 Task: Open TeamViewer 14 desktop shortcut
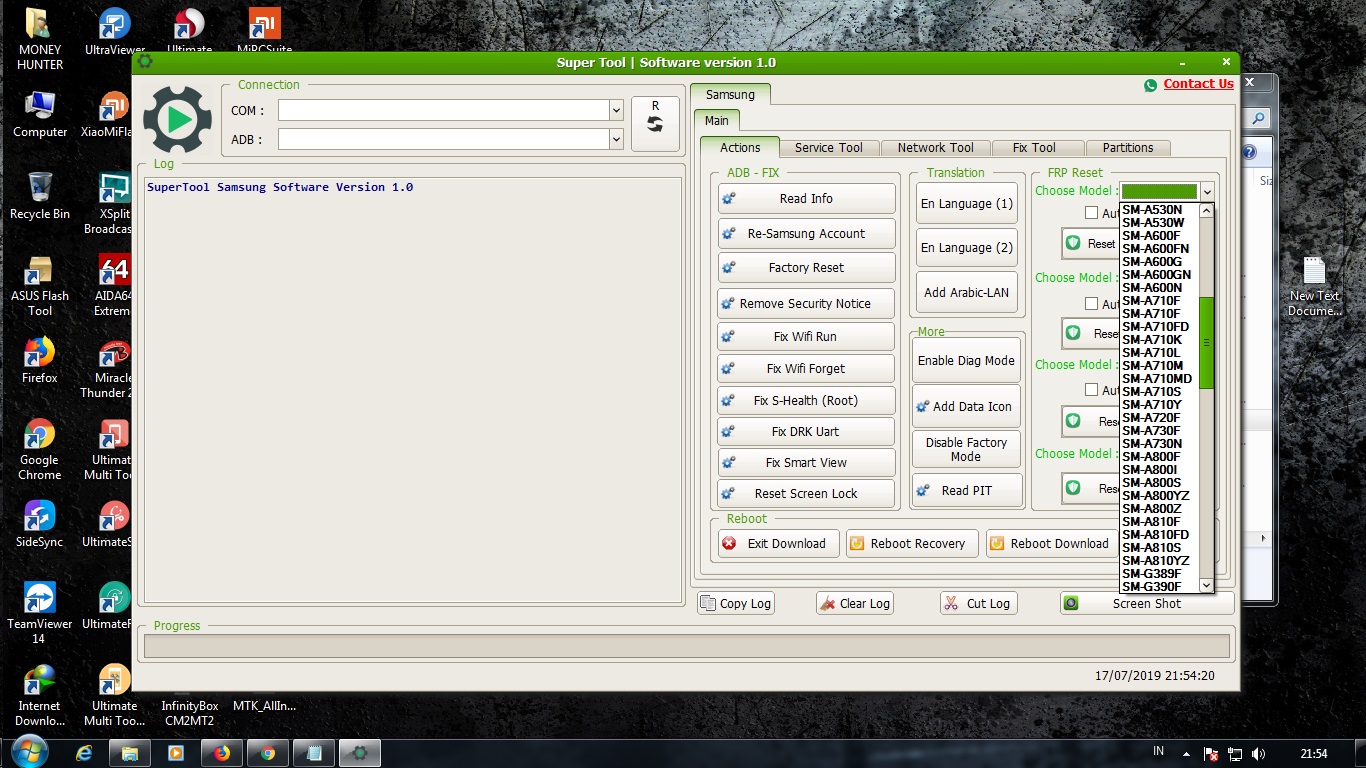(39, 614)
